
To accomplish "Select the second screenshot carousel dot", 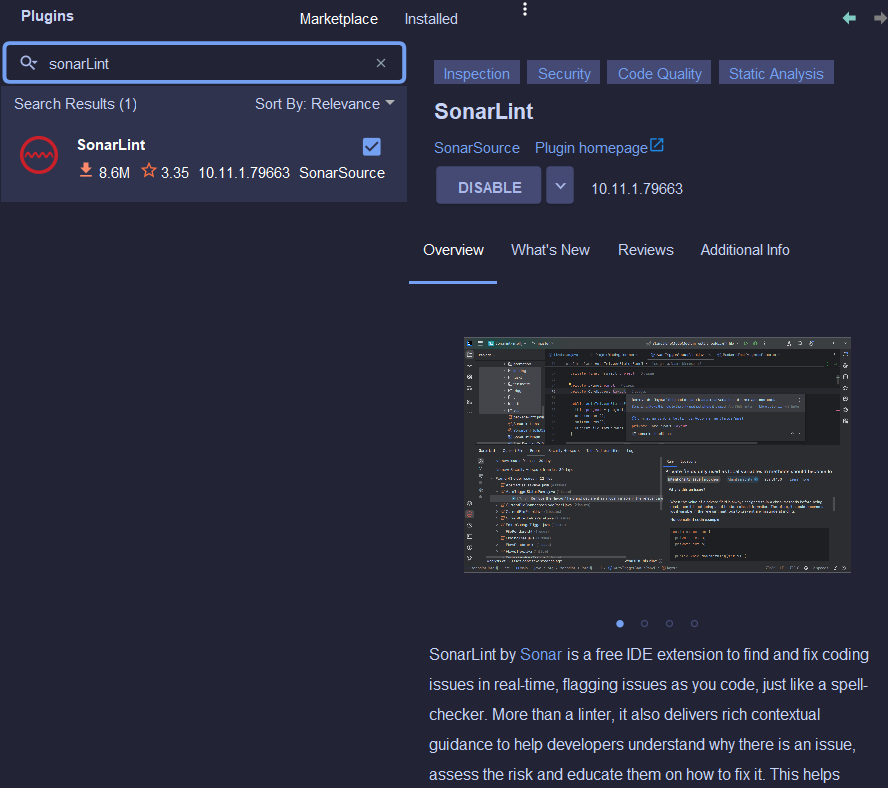I will [644, 624].
